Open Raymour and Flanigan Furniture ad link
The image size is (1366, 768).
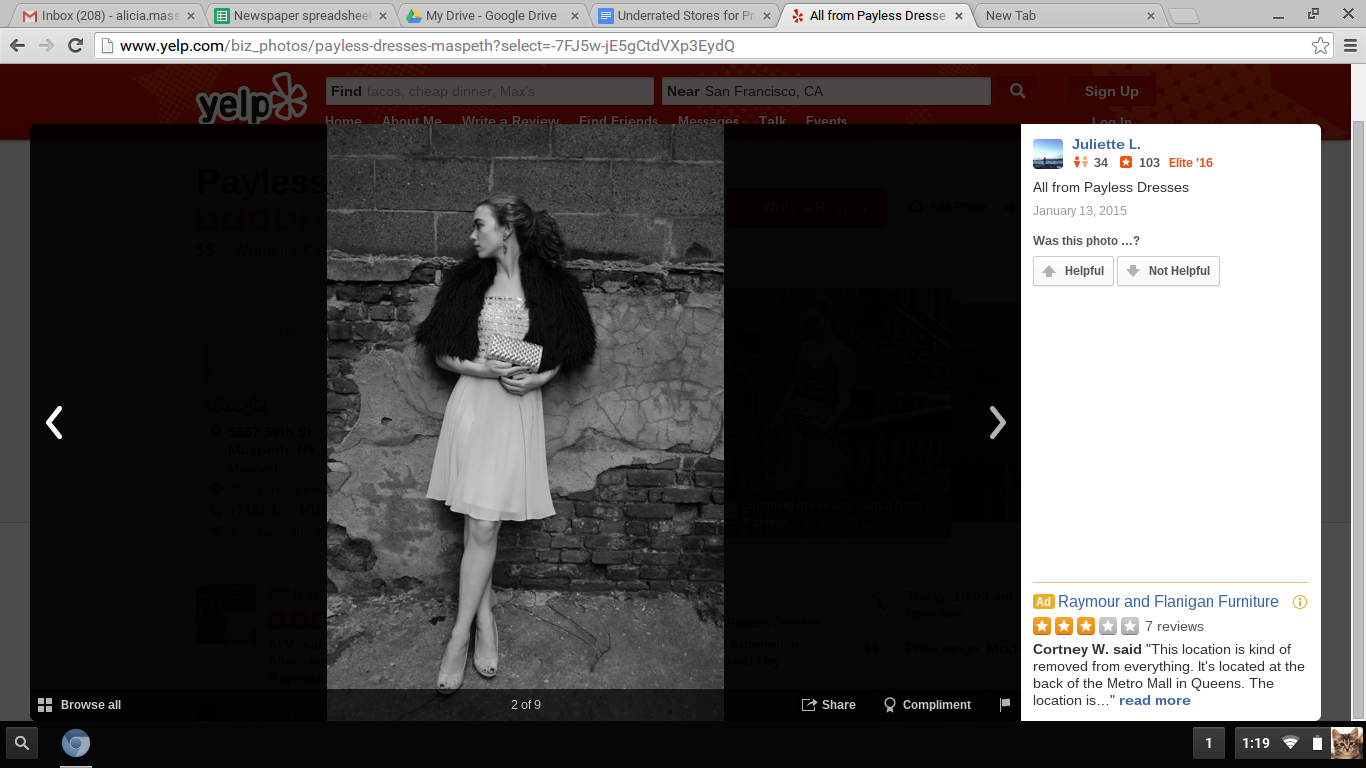click(x=1168, y=601)
